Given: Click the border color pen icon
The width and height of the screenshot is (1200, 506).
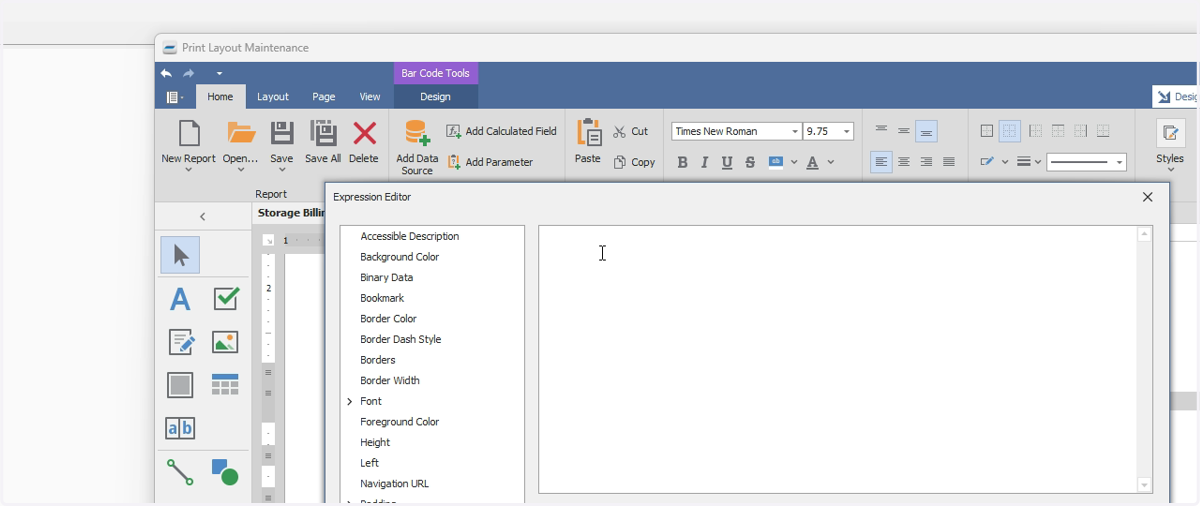Looking at the screenshot, I should (987, 162).
